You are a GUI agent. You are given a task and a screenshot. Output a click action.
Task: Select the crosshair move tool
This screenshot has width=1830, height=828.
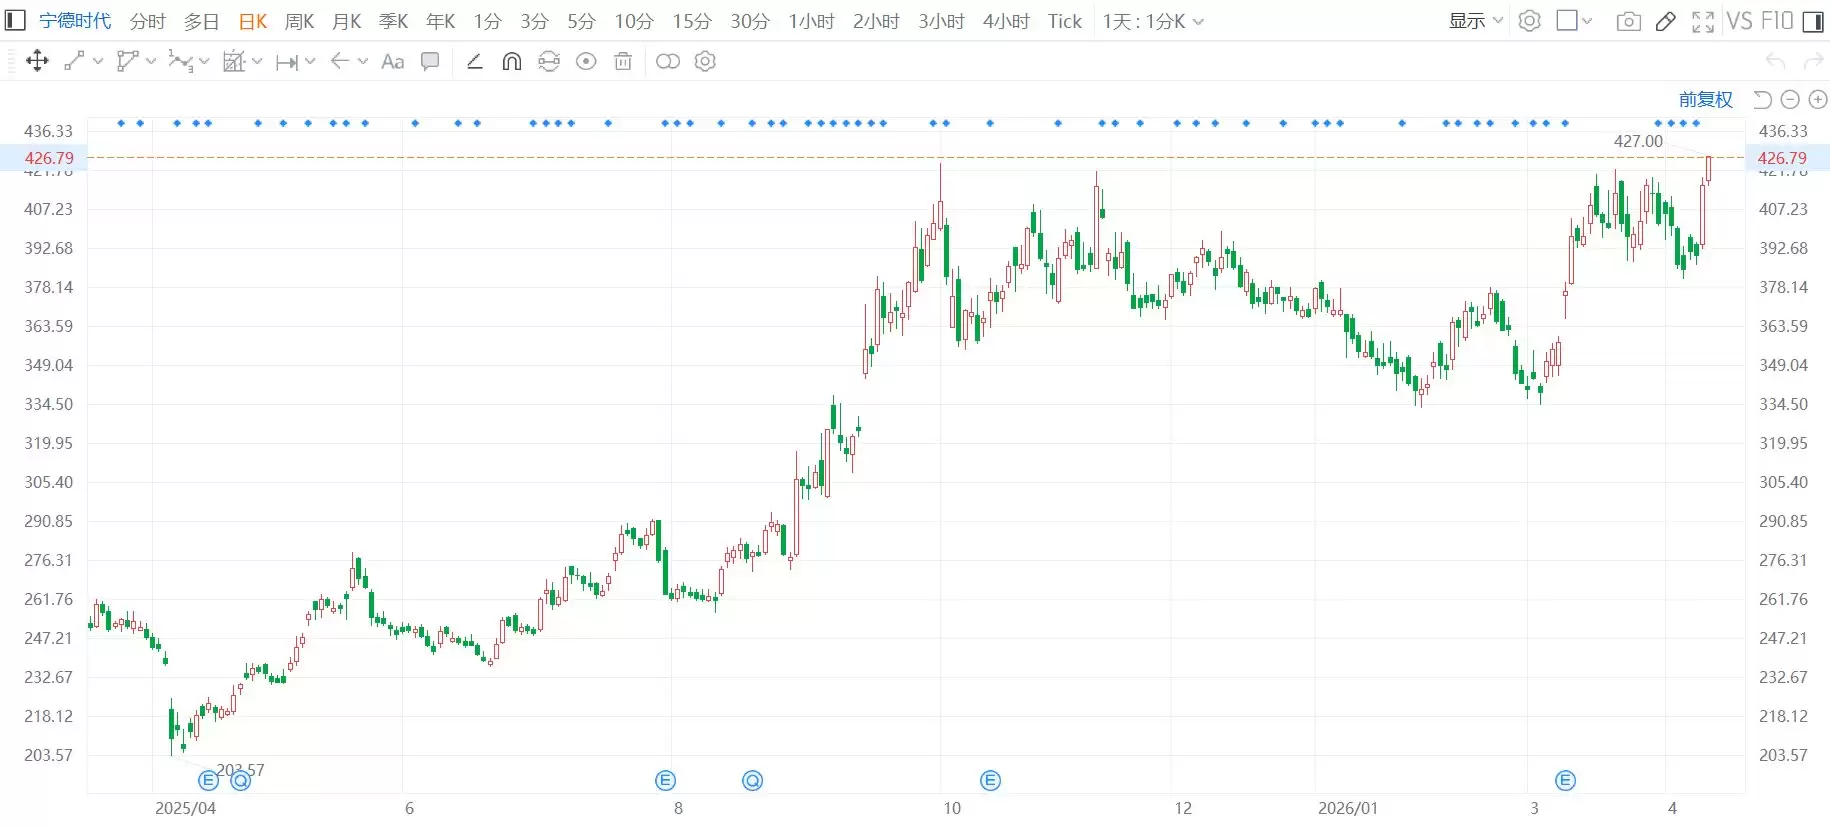pyautogui.click(x=37, y=62)
